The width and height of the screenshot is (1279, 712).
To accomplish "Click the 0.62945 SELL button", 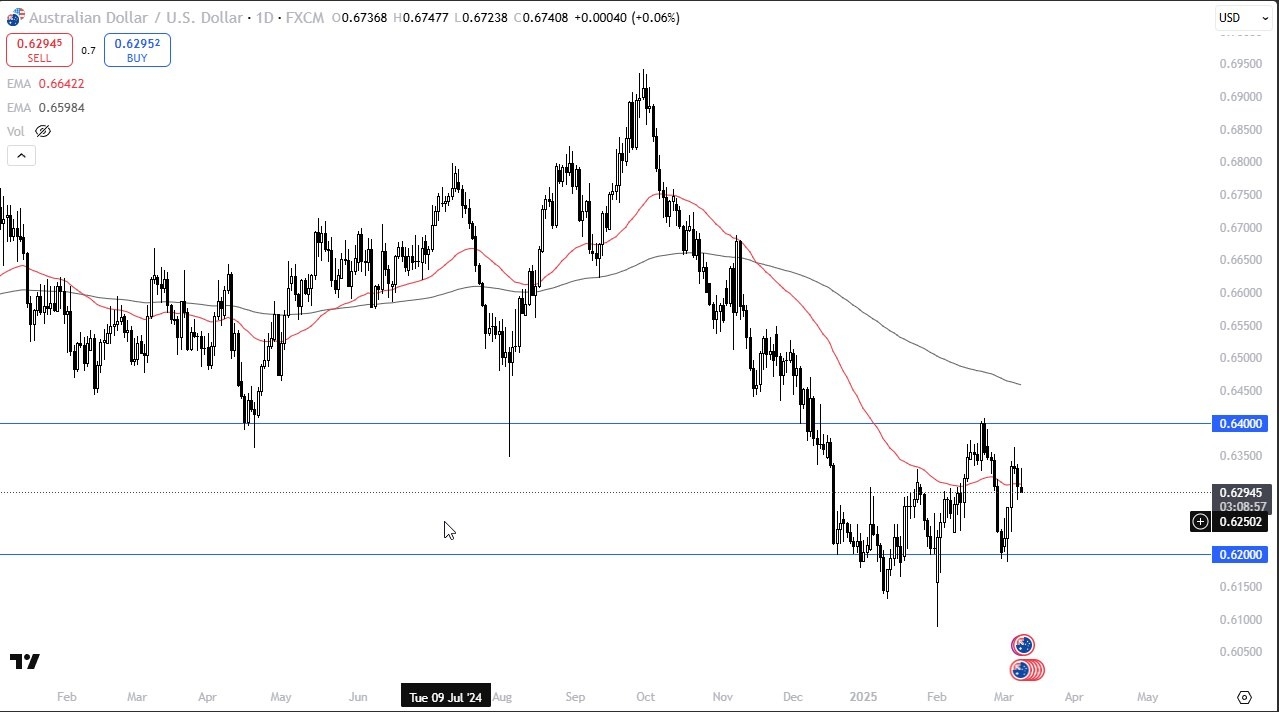I will pyautogui.click(x=39, y=50).
